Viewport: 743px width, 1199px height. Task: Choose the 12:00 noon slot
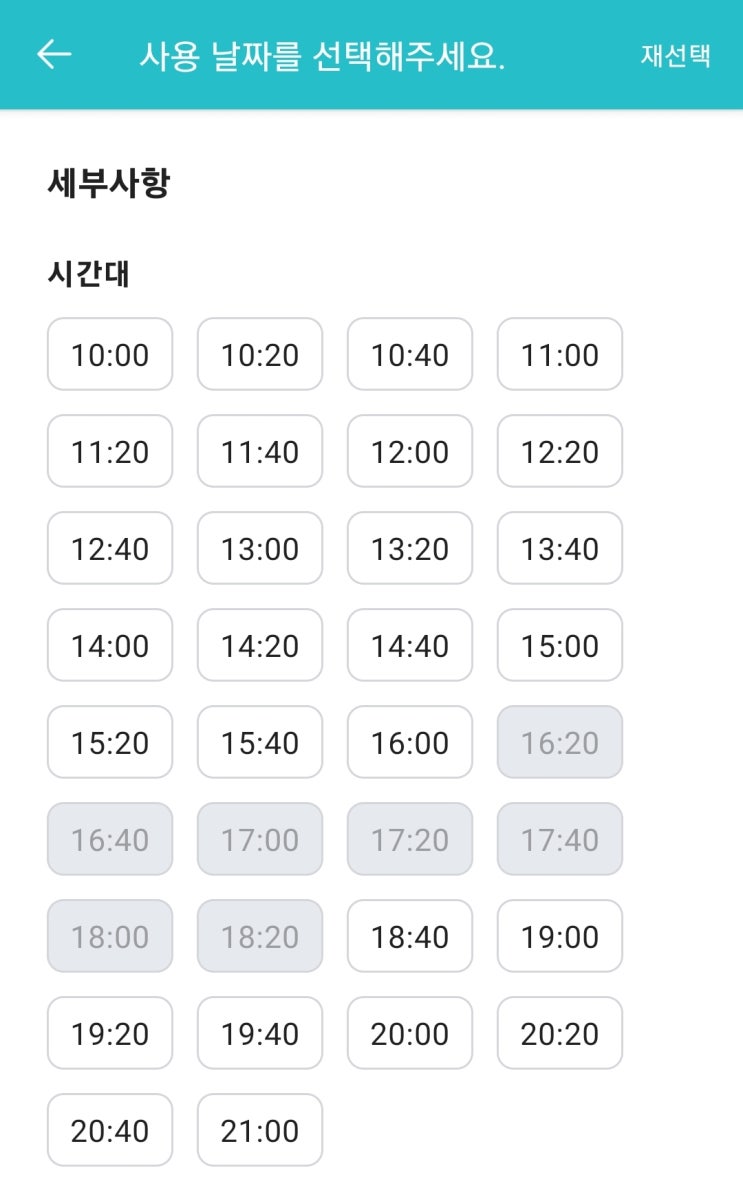(410, 452)
